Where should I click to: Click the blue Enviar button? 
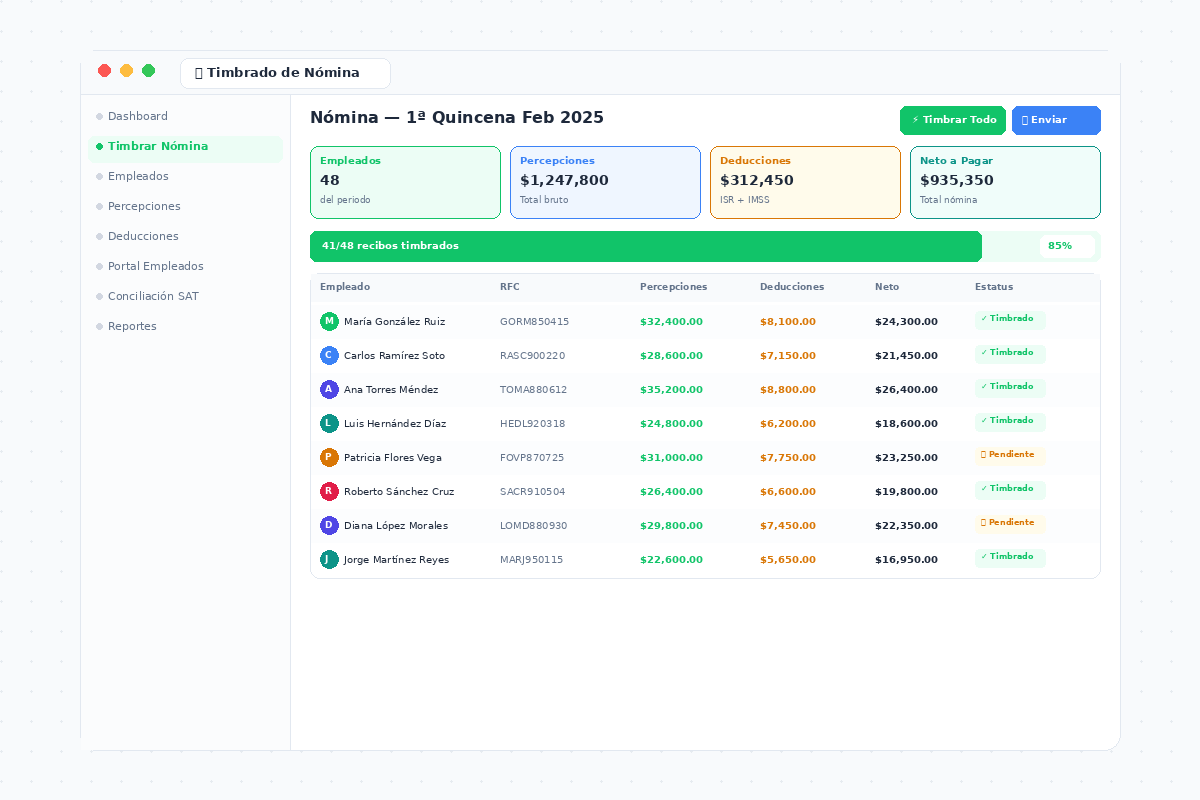point(1056,120)
